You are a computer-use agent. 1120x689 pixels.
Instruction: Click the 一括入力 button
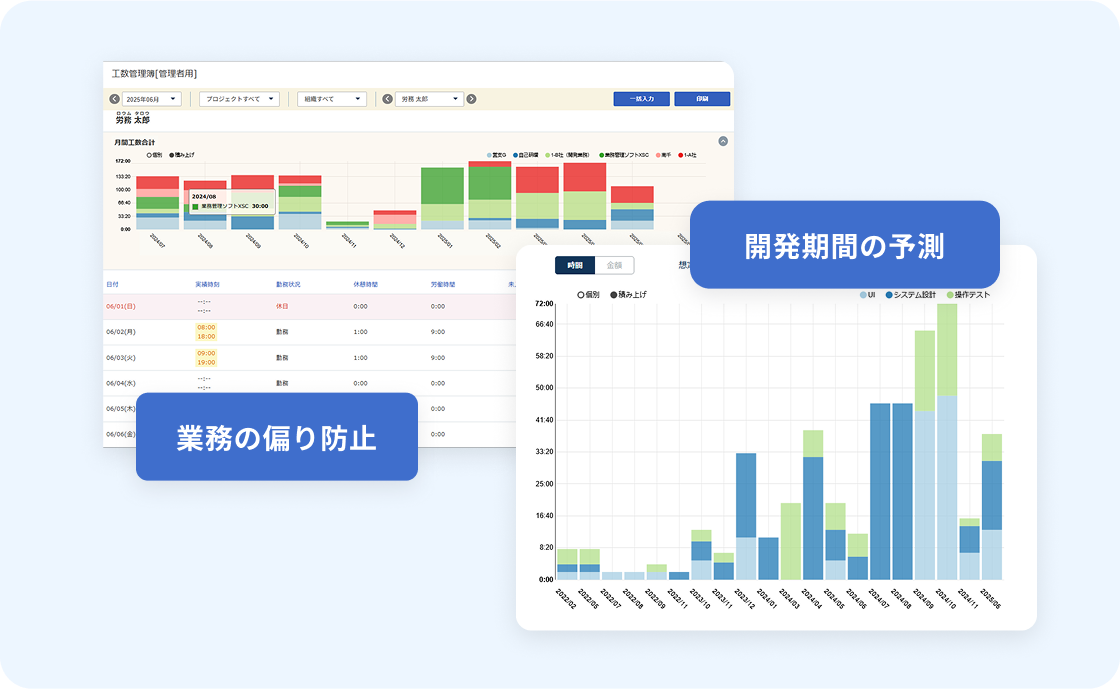(641, 99)
